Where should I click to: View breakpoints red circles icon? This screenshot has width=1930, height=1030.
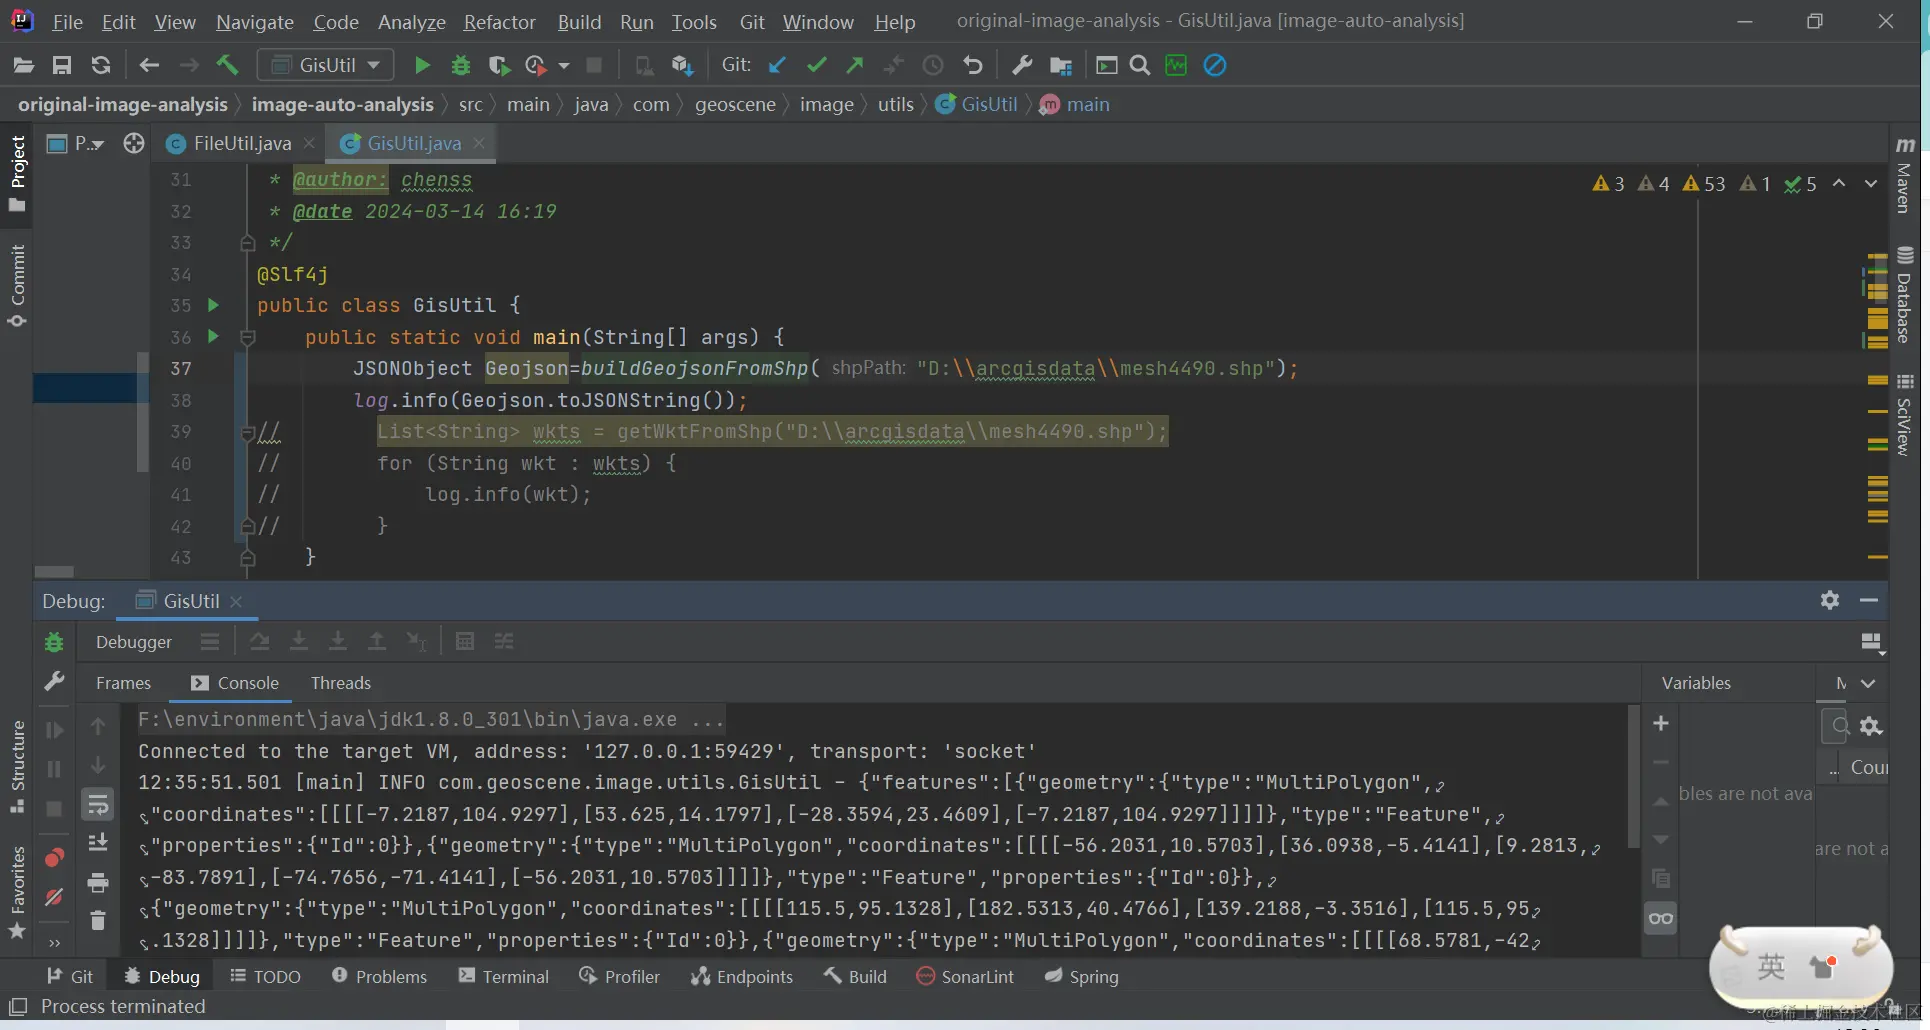click(x=54, y=858)
